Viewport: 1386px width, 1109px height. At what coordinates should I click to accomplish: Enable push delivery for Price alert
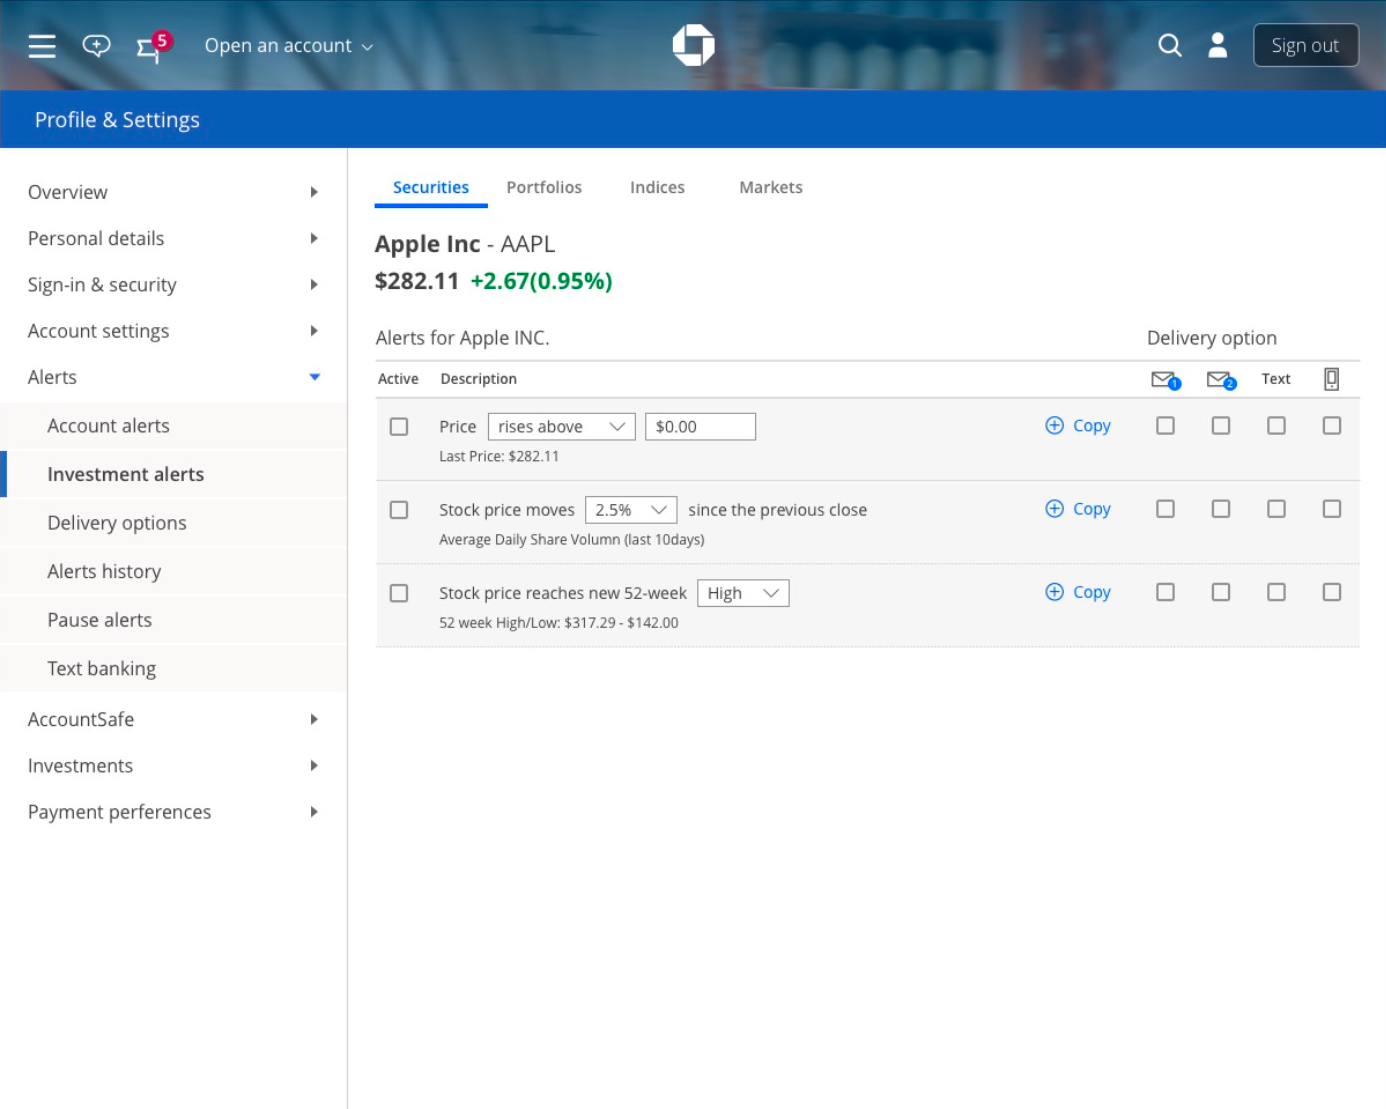1331,426
